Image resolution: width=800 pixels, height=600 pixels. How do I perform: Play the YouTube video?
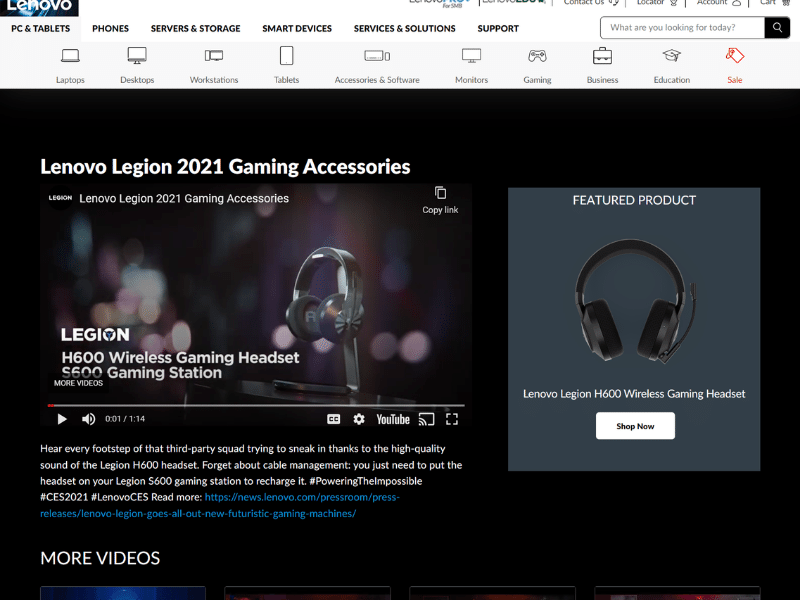pos(62,419)
